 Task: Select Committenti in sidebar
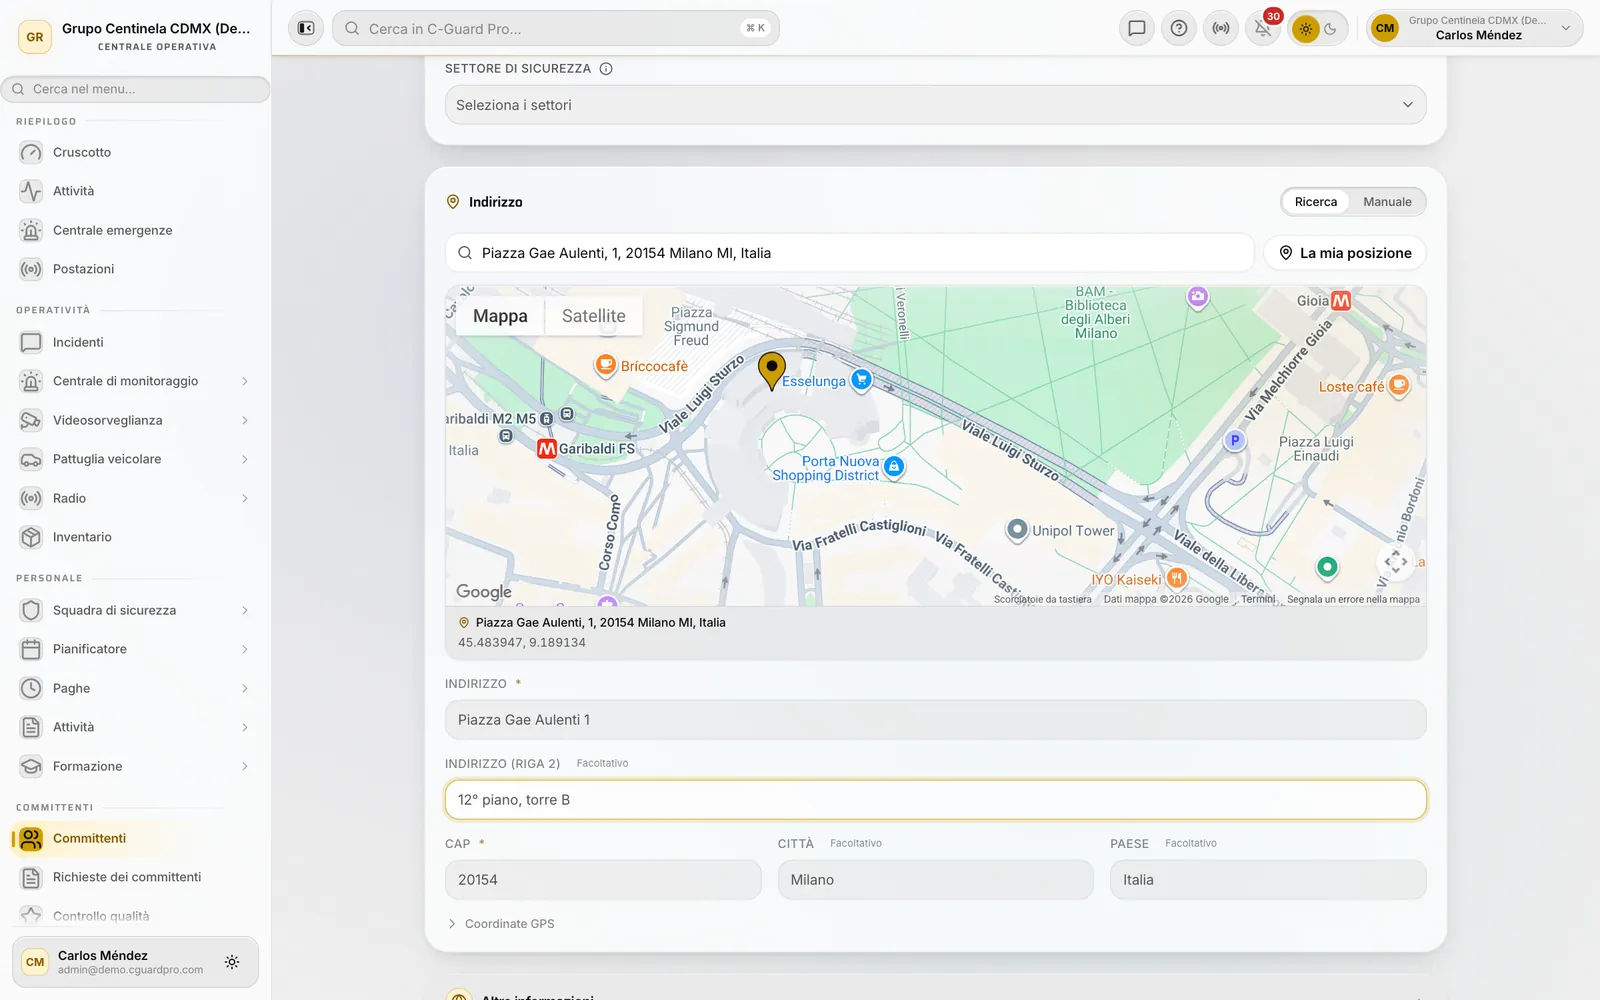click(x=135, y=838)
